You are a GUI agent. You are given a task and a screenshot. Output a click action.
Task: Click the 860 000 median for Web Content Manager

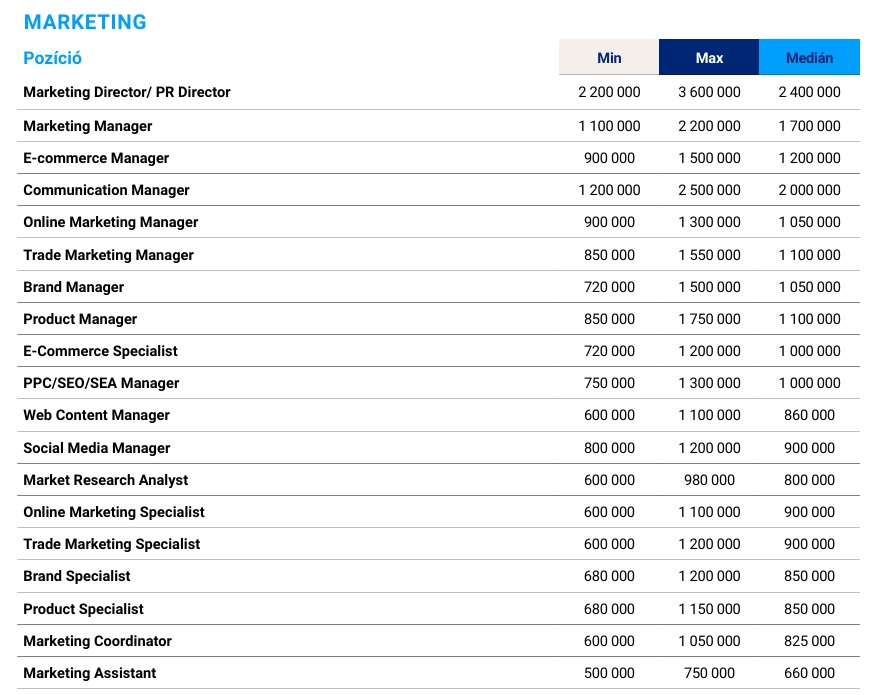pyautogui.click(x=809, y=415)
